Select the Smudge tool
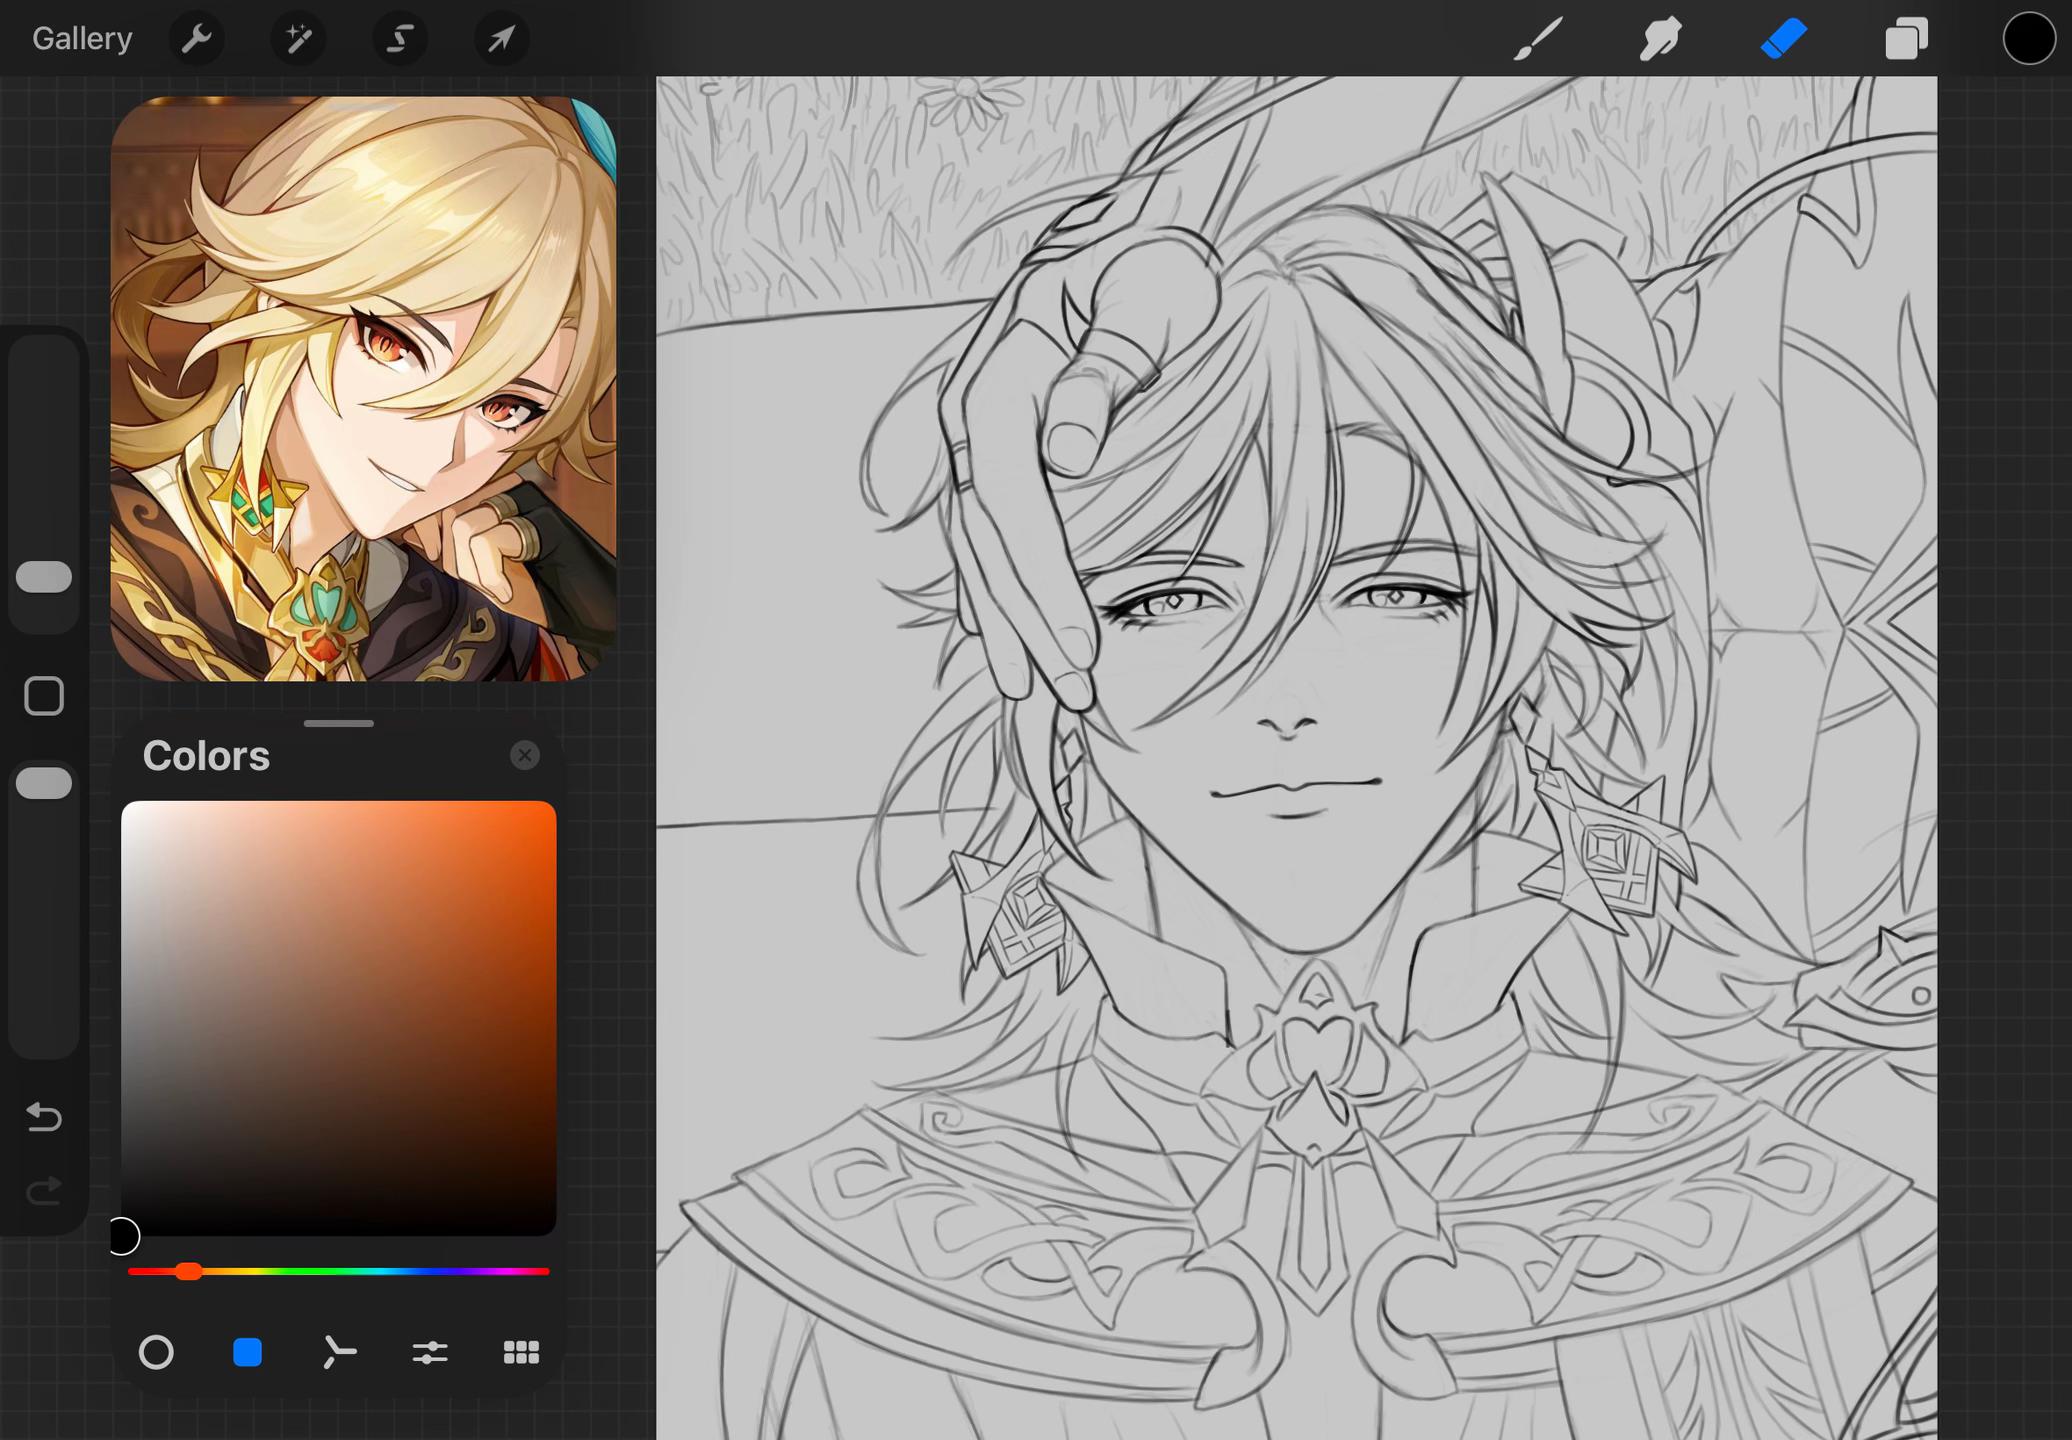Viewport: 2072px width, 1440px height. click(1660, 40)
